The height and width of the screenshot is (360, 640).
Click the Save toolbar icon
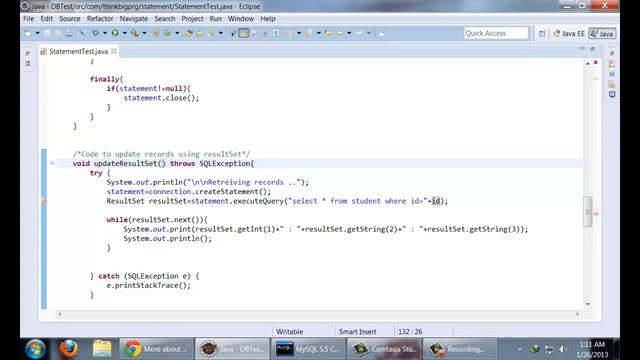[47, 33]
